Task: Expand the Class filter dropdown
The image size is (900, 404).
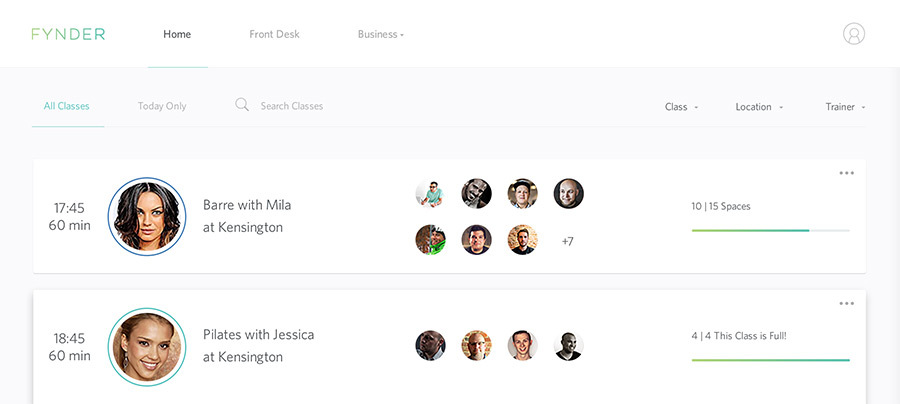Action: tap(681, 107)
